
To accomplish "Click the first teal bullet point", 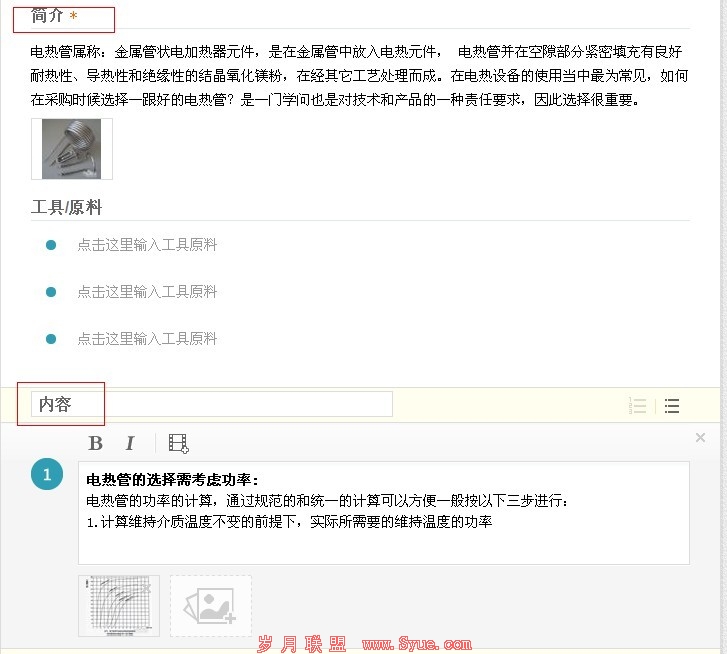I will click(x=51, y=245).
